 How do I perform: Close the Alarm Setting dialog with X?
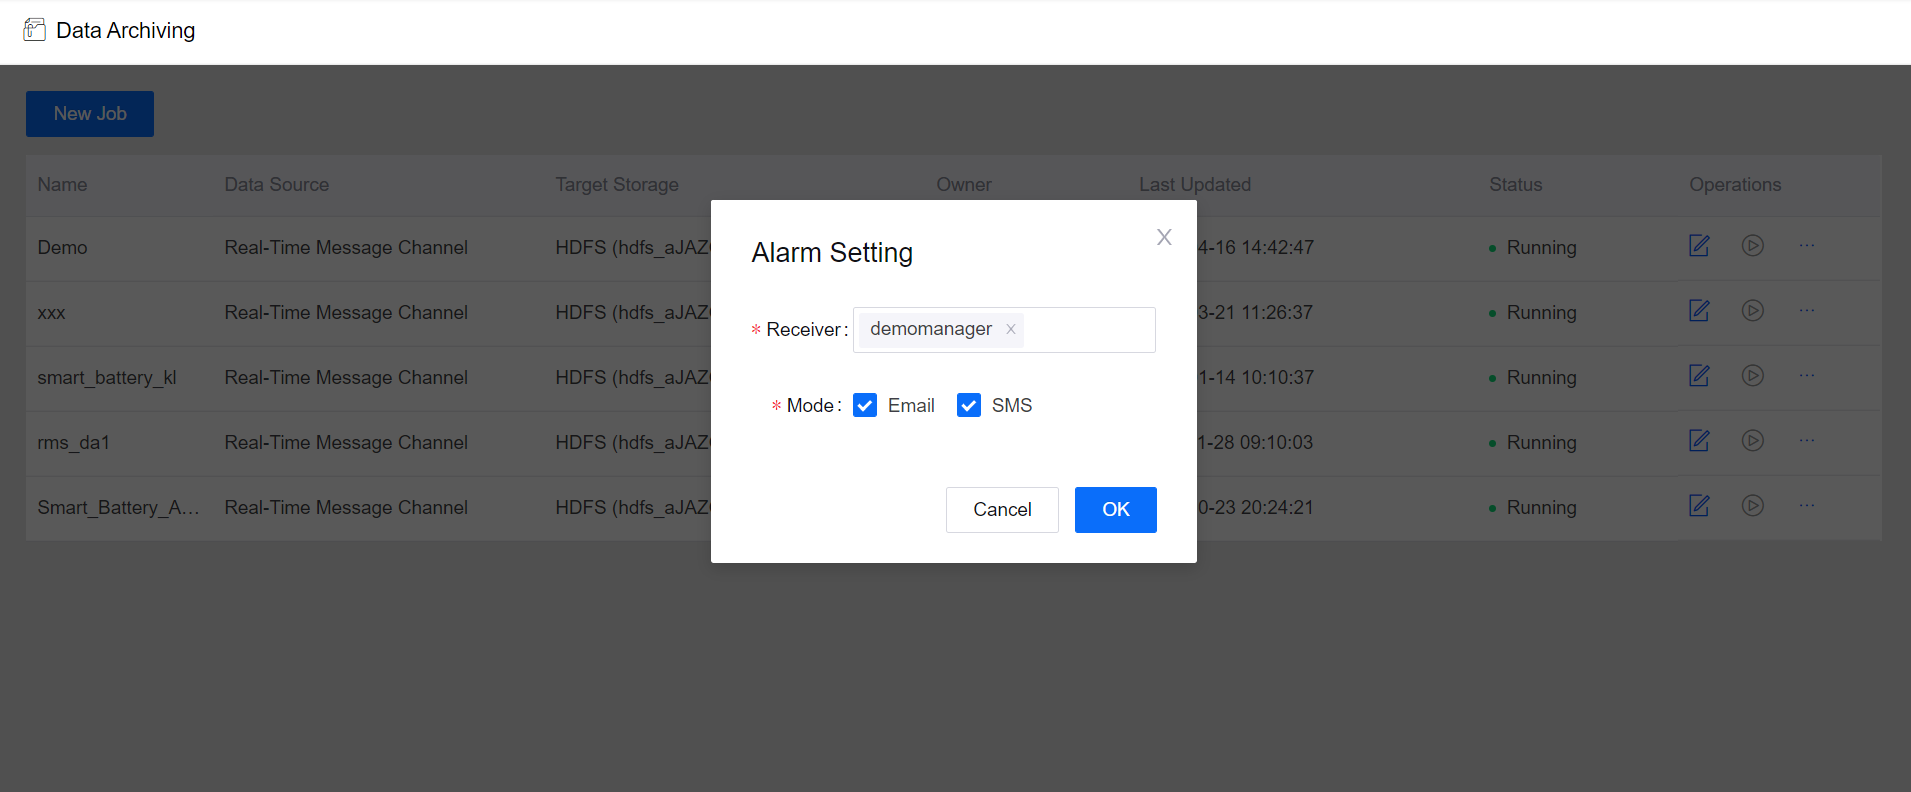[x=1164, y=237]
